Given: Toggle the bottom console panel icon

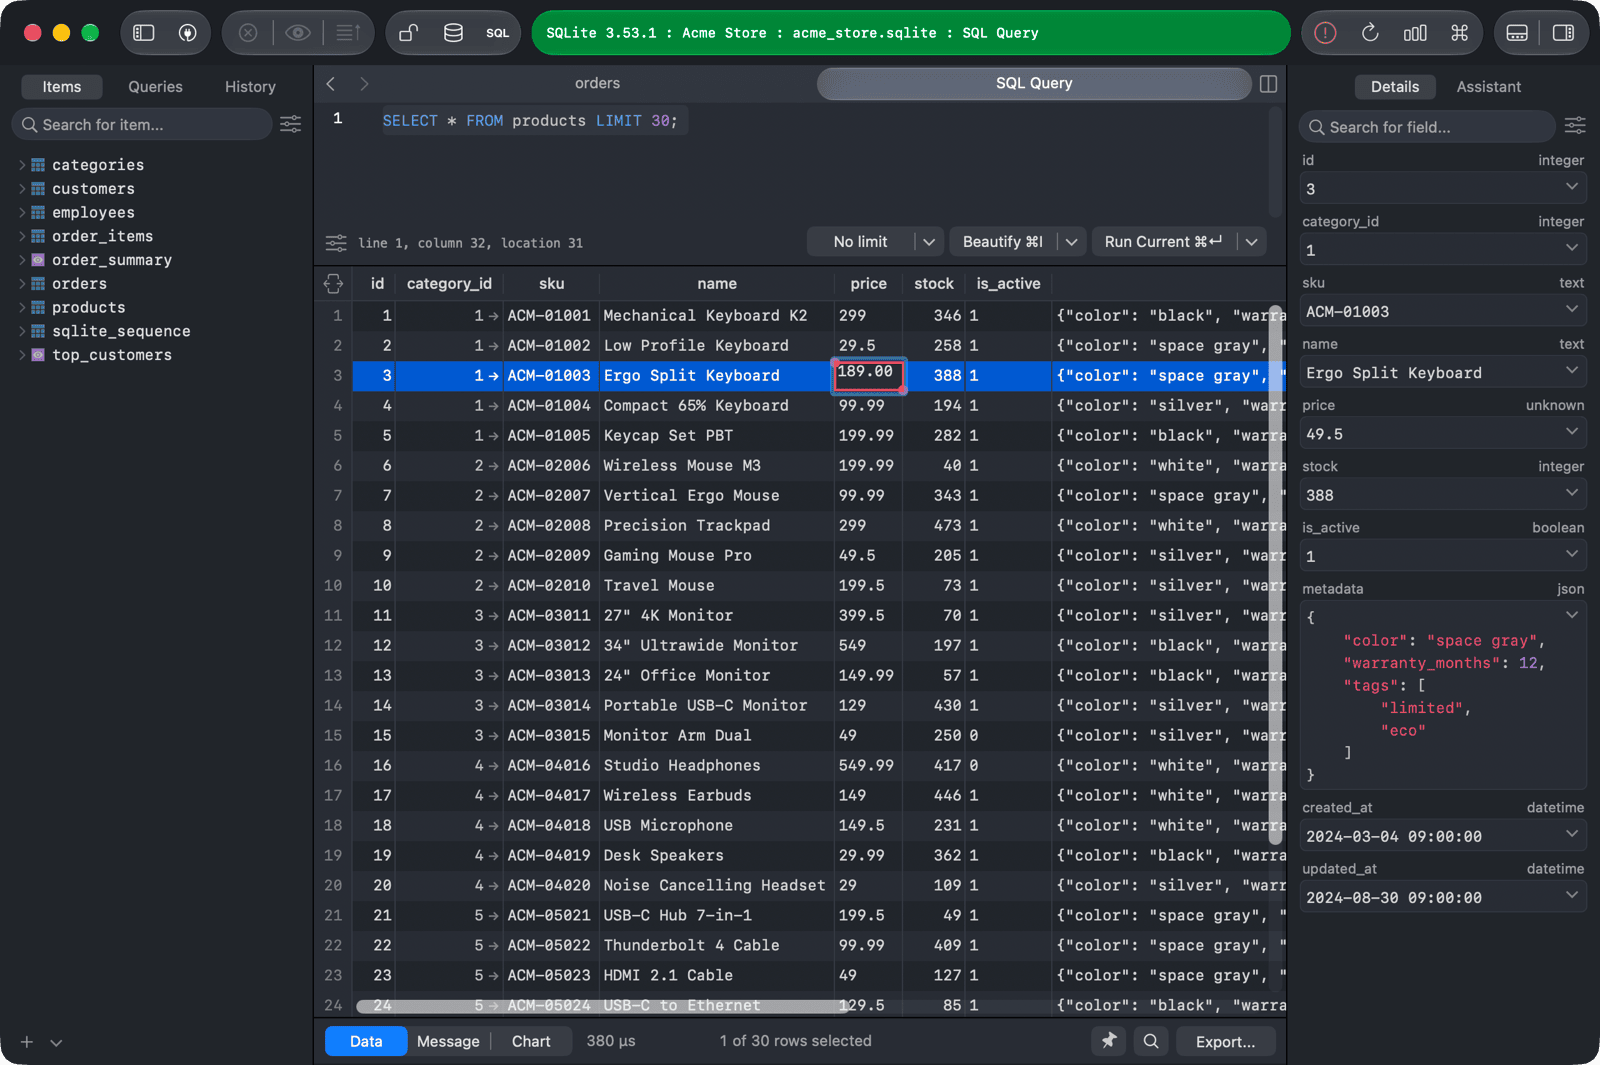Looking at the screenshot, I should coord(1517,33).
